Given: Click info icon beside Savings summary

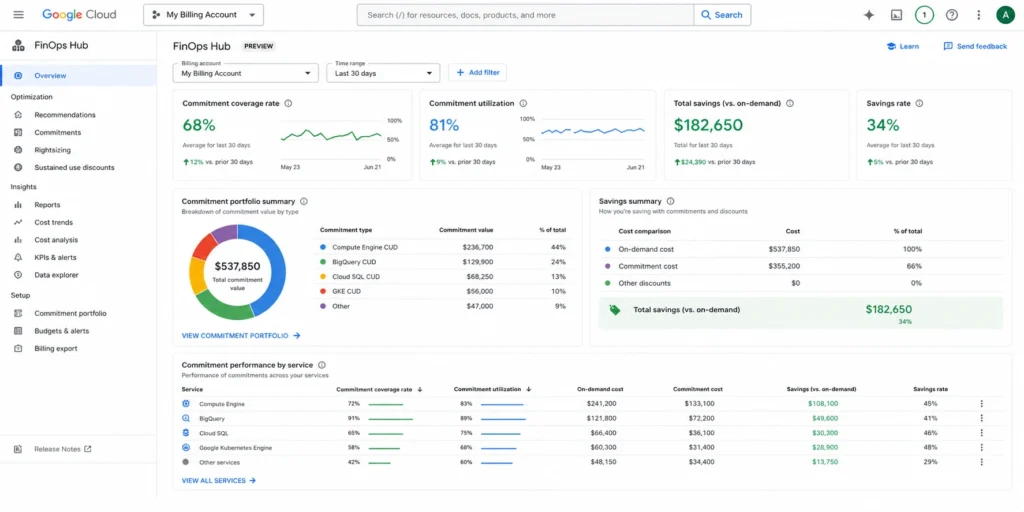Looking at the screenshot, I should pyautogui.click(x=670, y=202).
